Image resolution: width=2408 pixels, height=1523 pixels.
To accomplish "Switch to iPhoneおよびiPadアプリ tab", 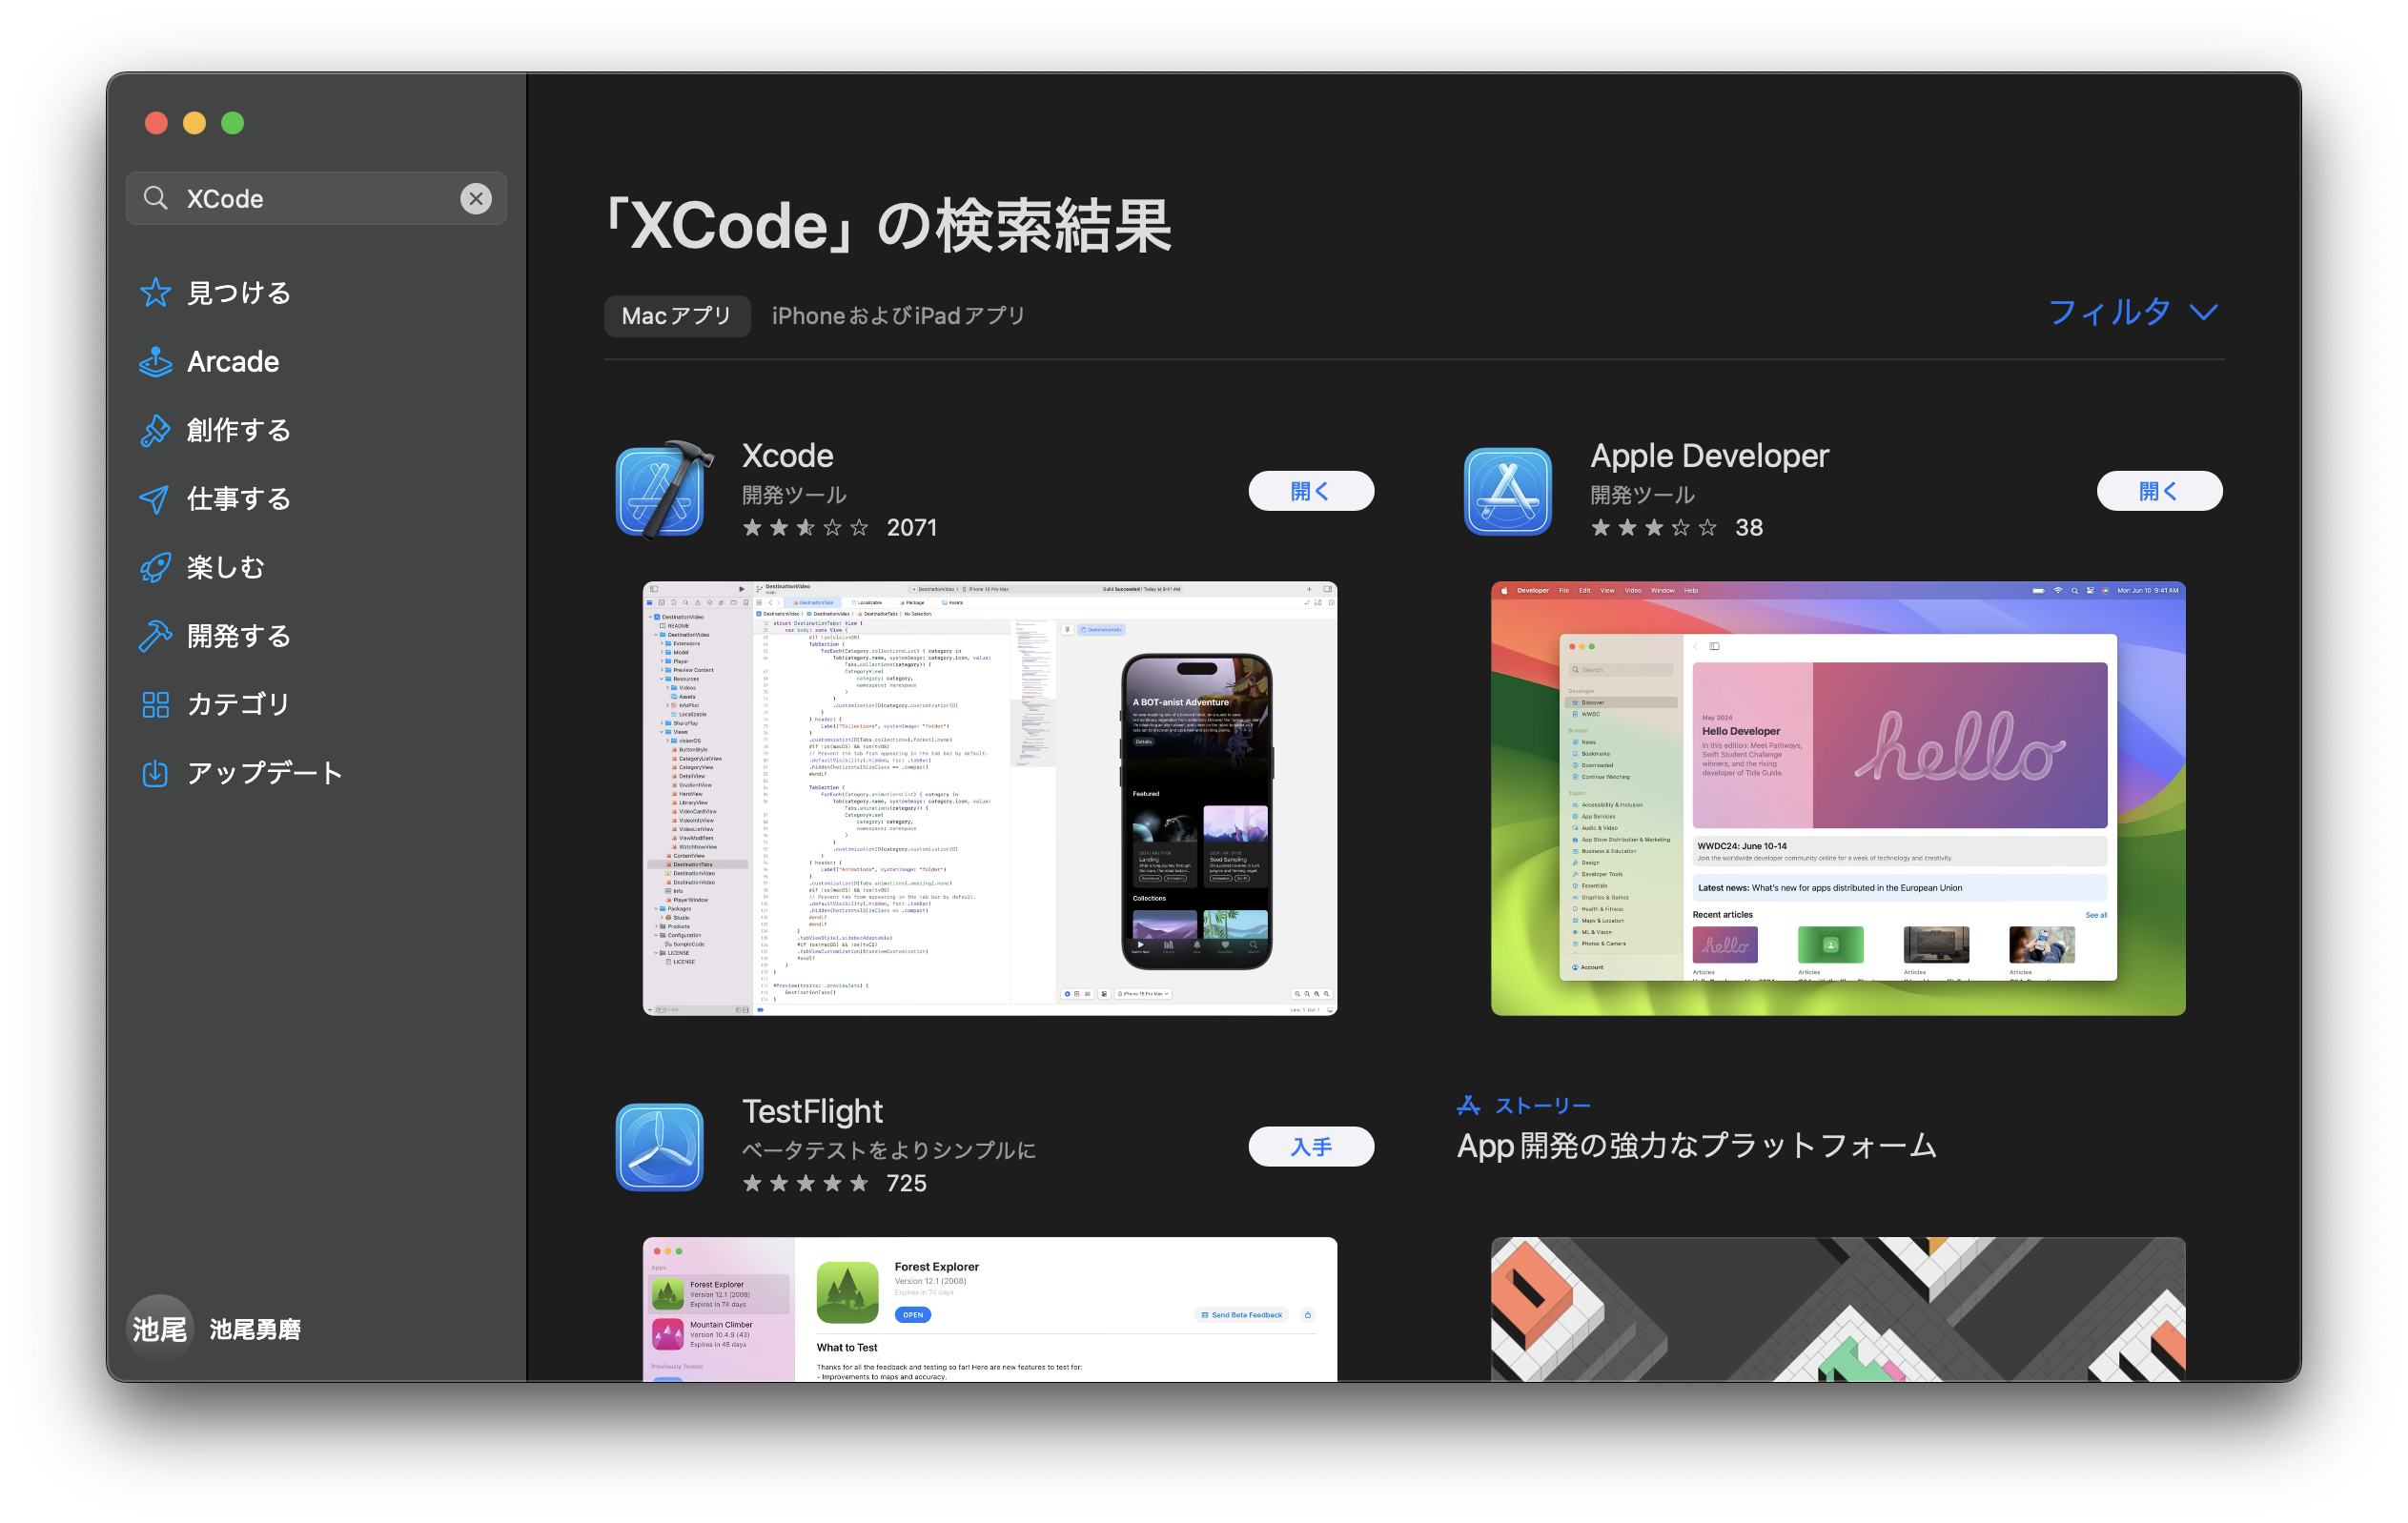I will [898, 316].
